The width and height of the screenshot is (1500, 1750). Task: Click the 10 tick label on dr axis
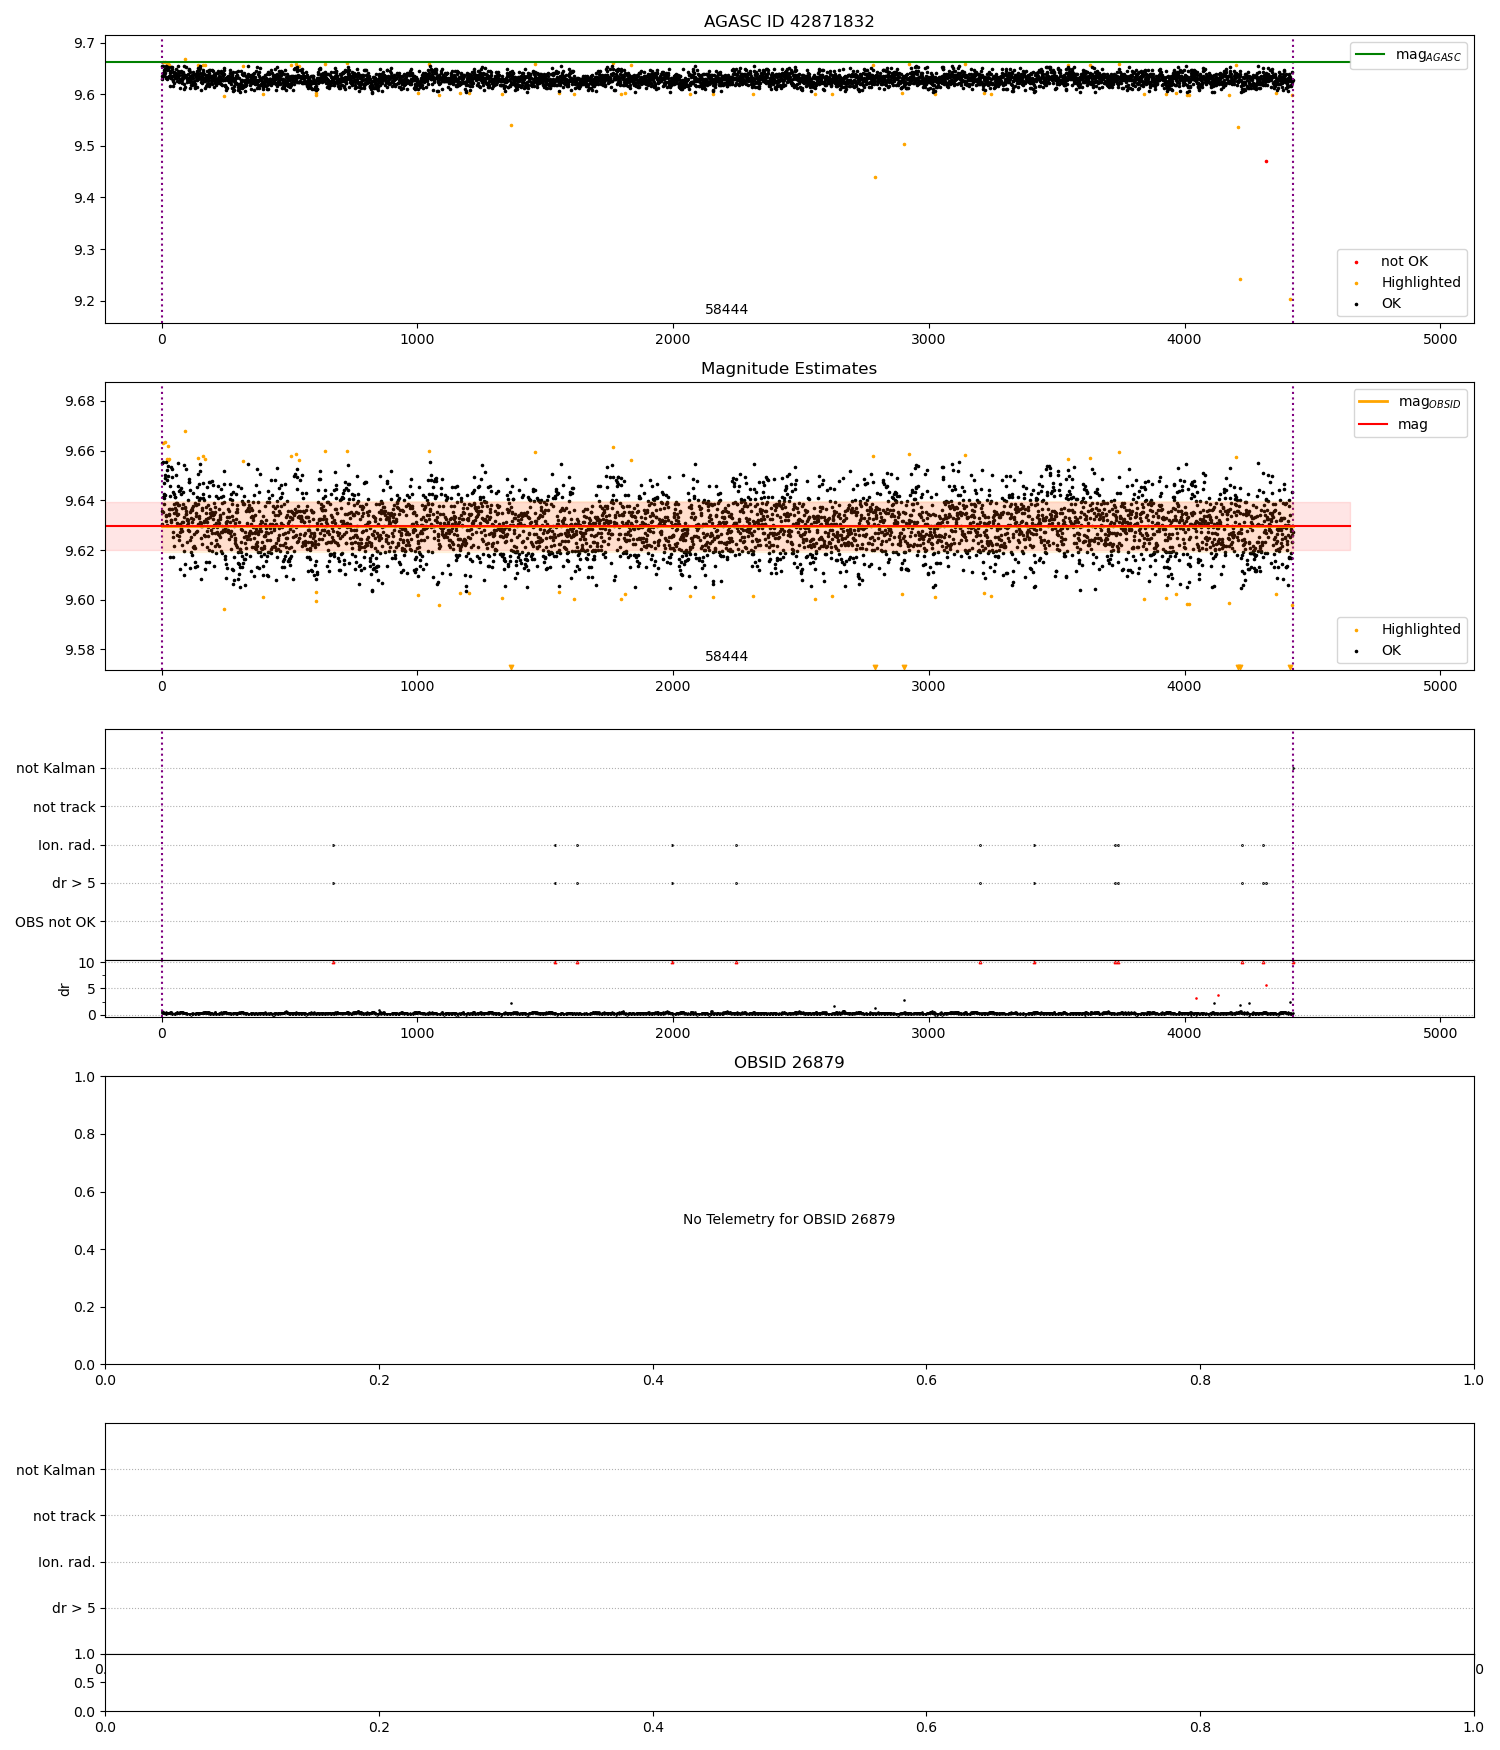coord(87,963)
